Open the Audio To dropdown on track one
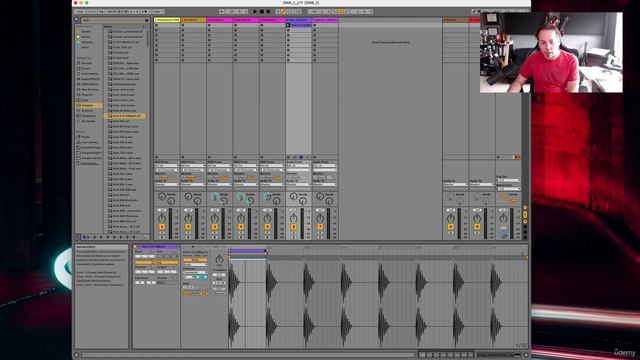Image resolution: width=640 pixels, height=360 pixels. tap(167, 184)
